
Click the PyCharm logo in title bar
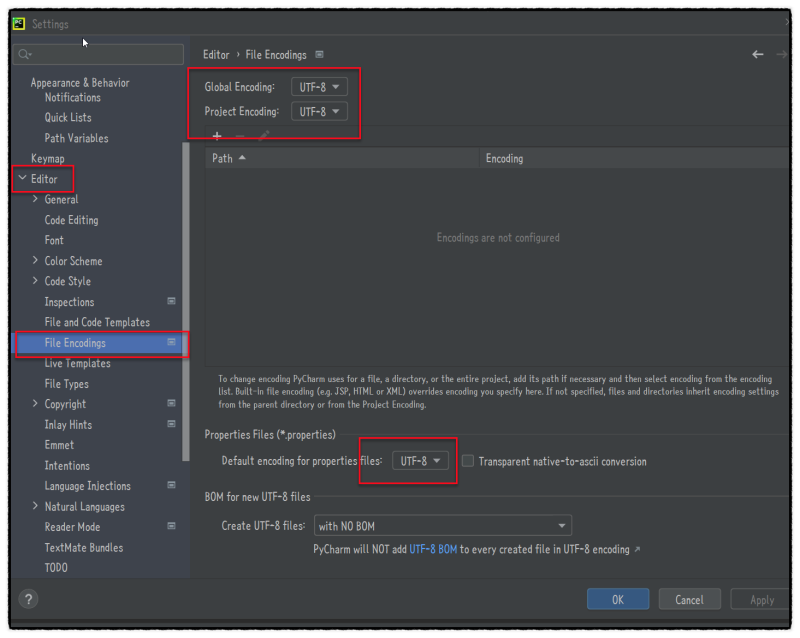[x=19, y=23]
